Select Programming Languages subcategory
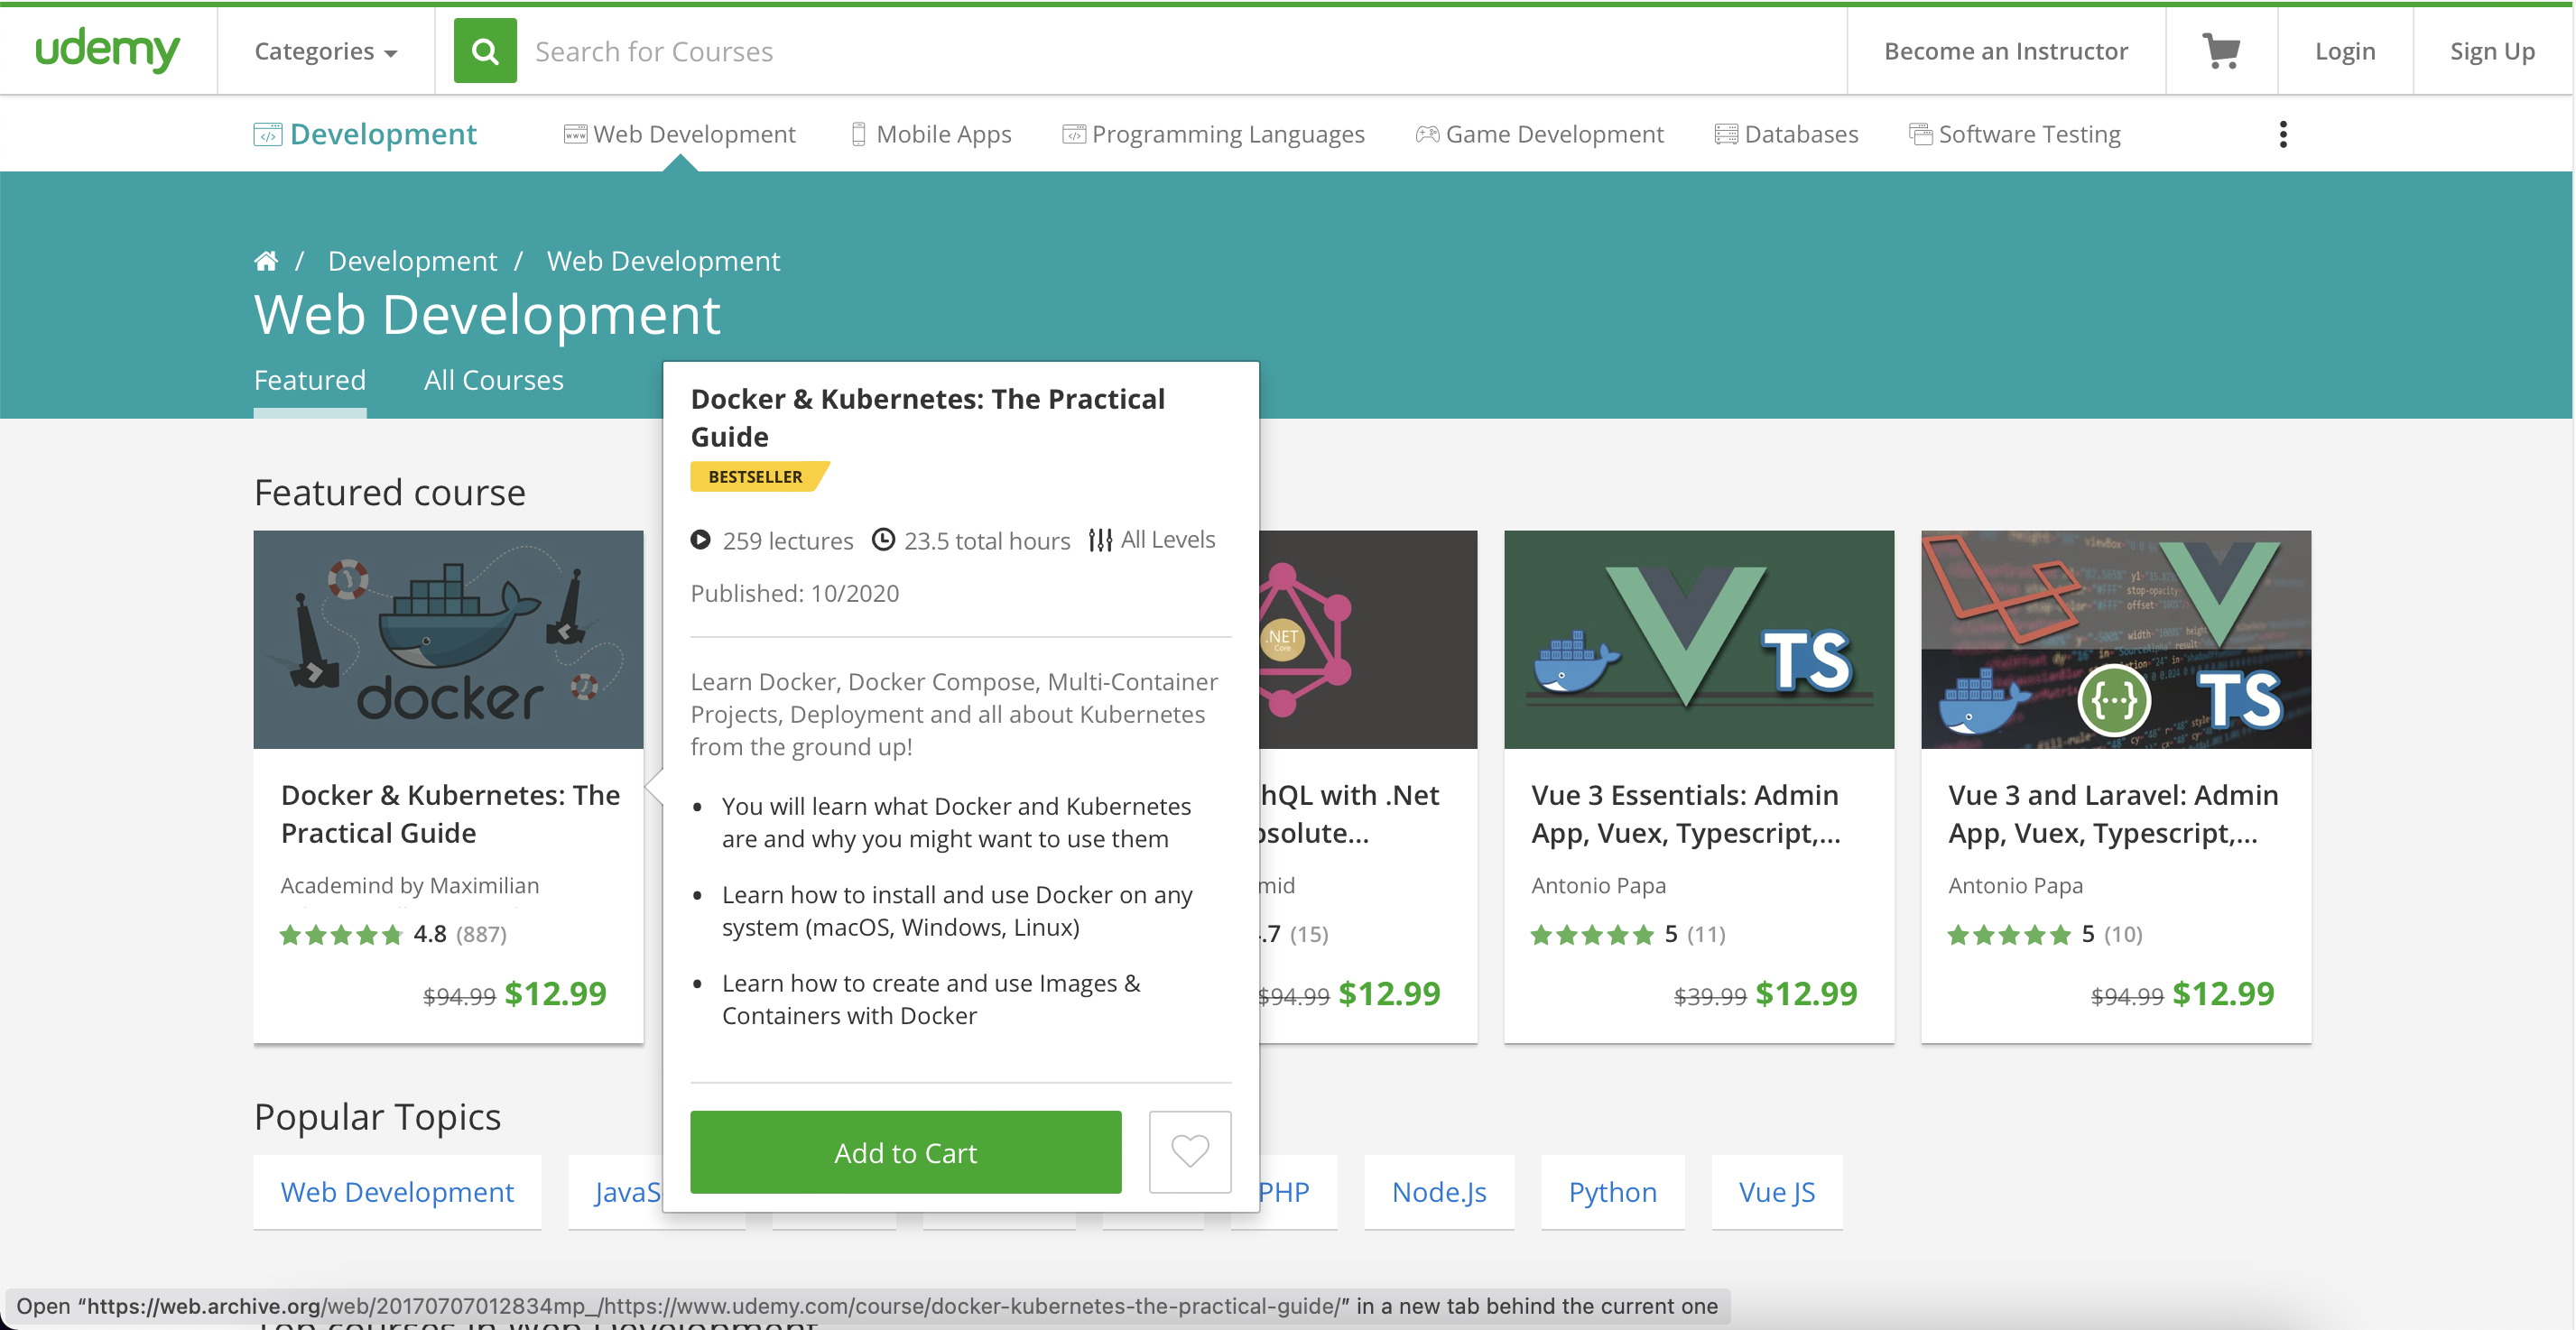Image resolution: width=2576 pixels, height=1330 pixels. (x=1213, y=134)
